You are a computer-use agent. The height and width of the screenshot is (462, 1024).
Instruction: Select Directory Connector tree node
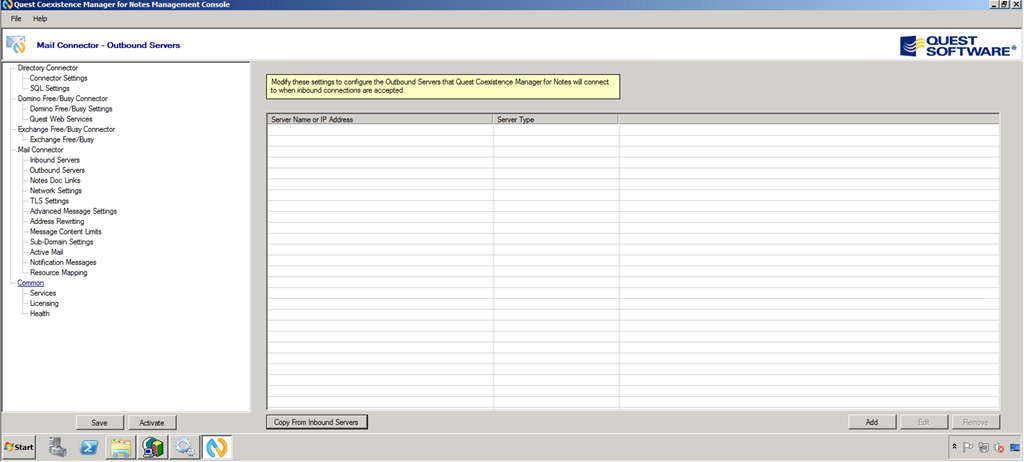(48, 68)
